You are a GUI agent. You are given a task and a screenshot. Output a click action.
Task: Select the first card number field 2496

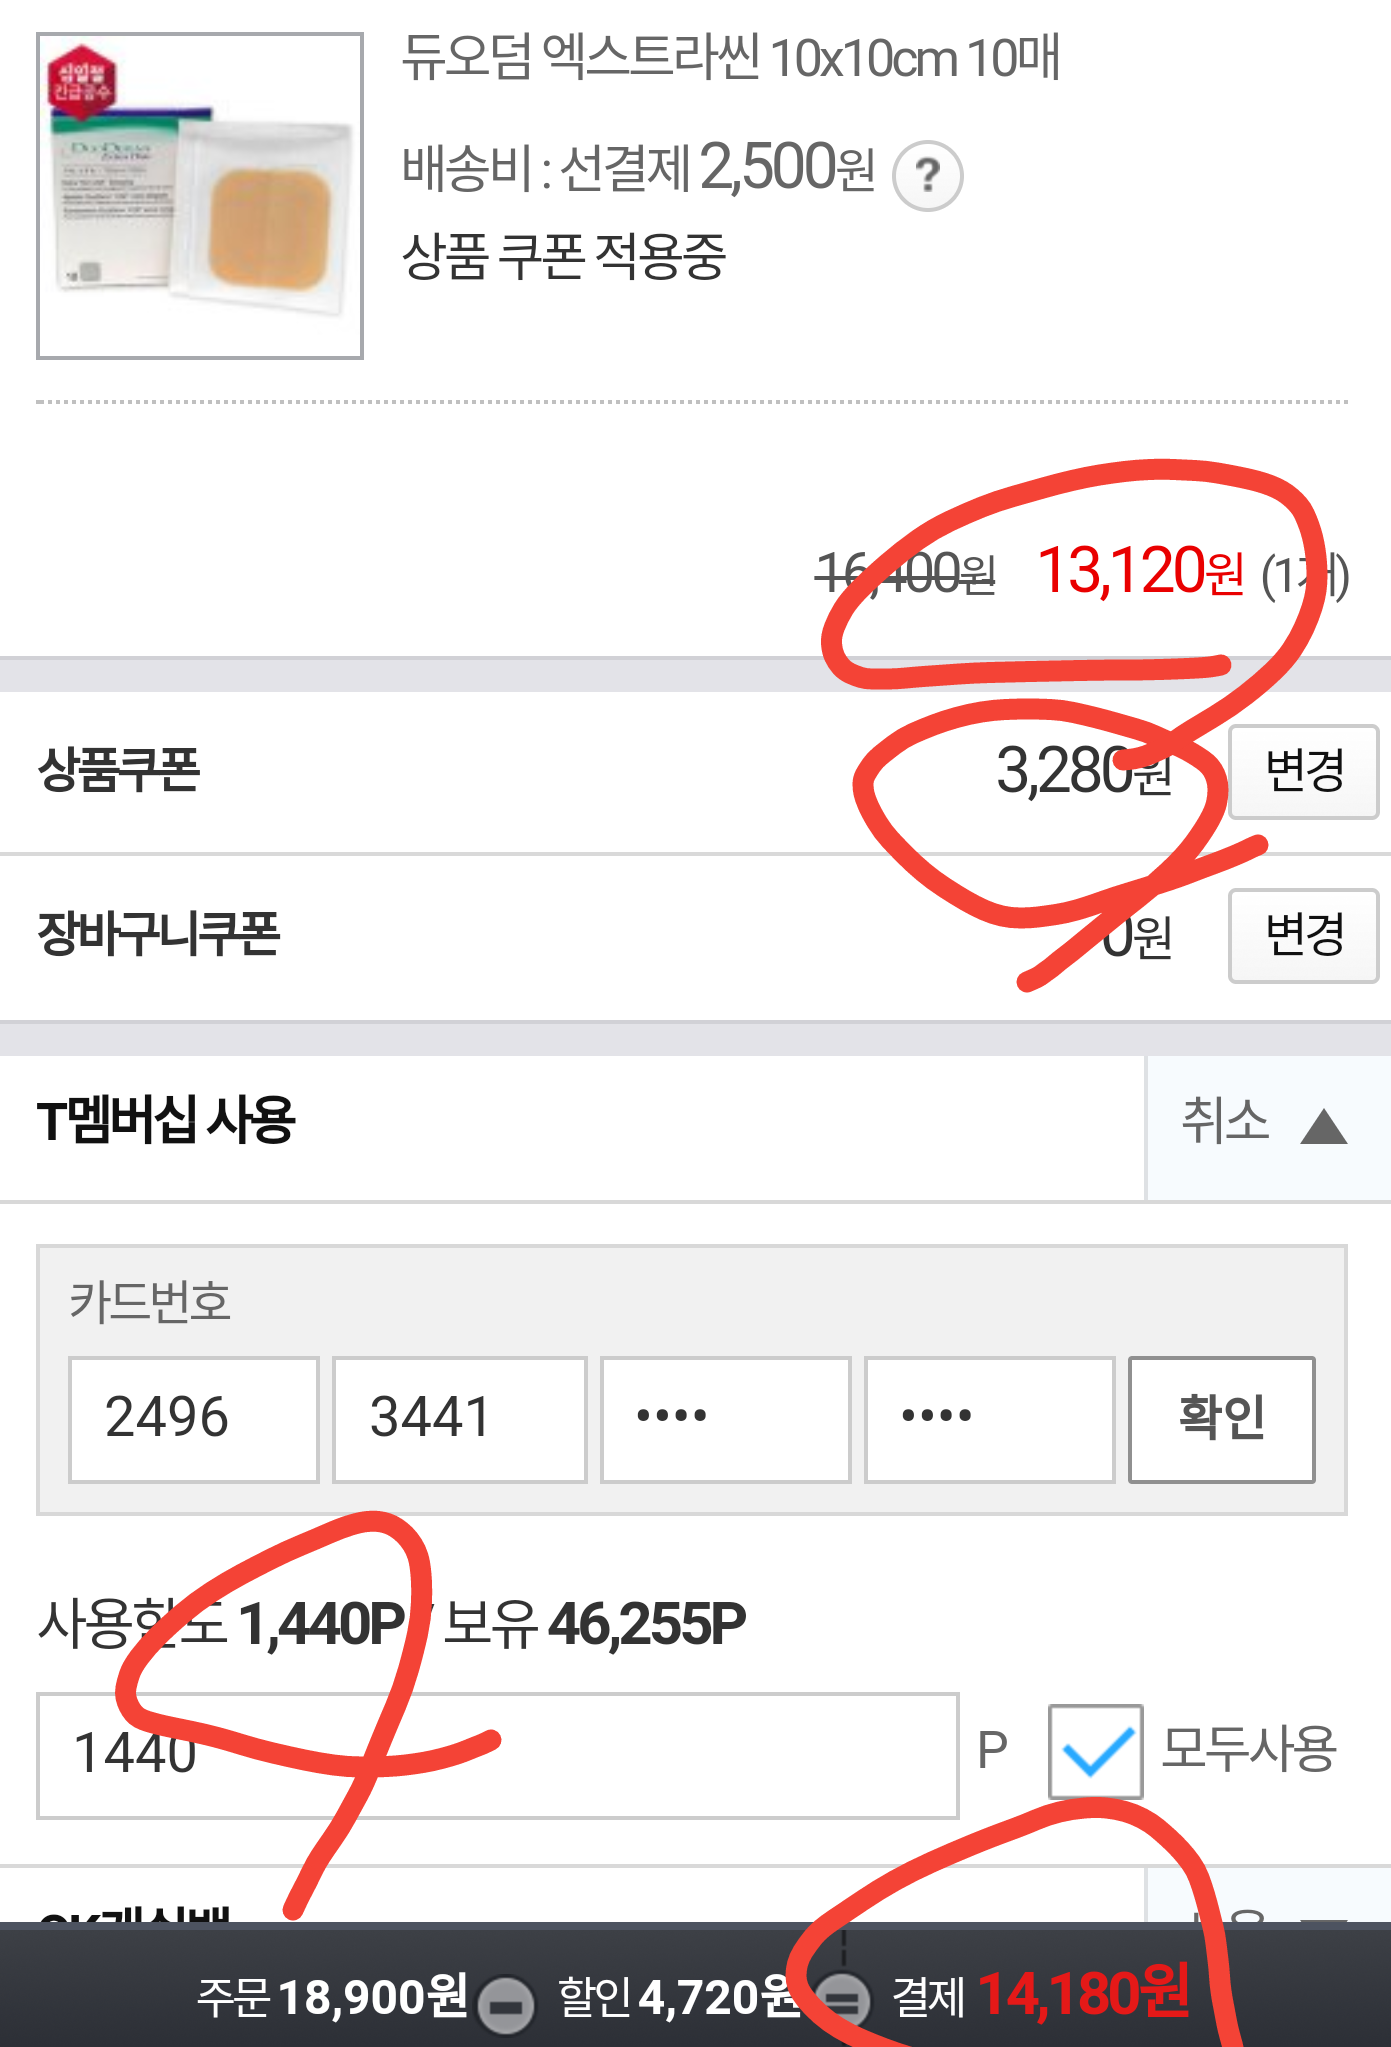tap(193, 1418)
